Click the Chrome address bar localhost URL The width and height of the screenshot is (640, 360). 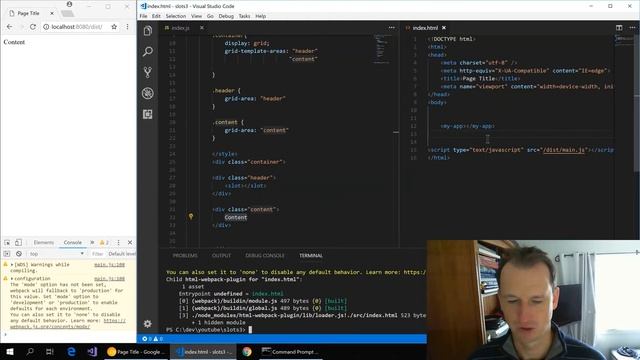pos(77,27)
